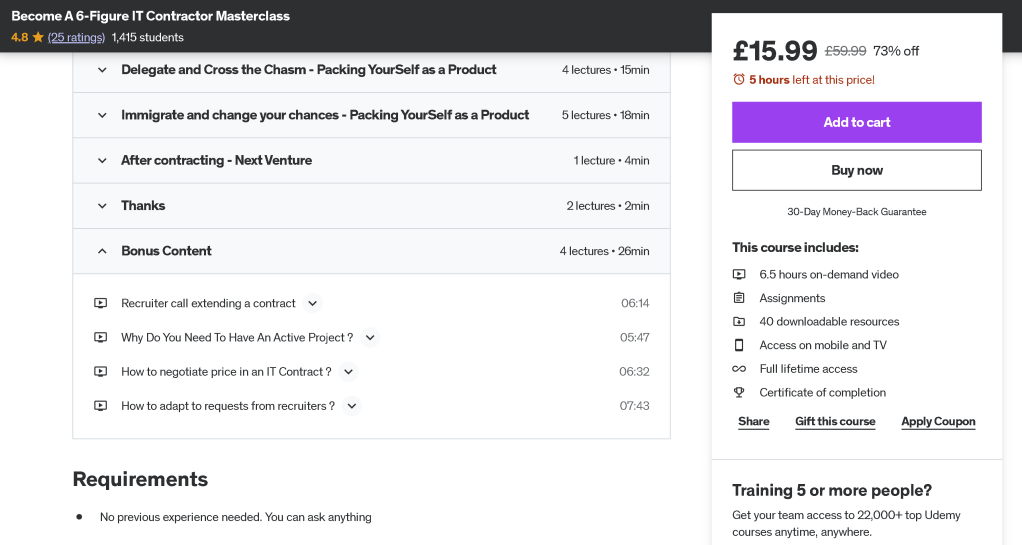Click the 4.8 rating score
This screenshot has width=1022, height=545.
(20, 37)
